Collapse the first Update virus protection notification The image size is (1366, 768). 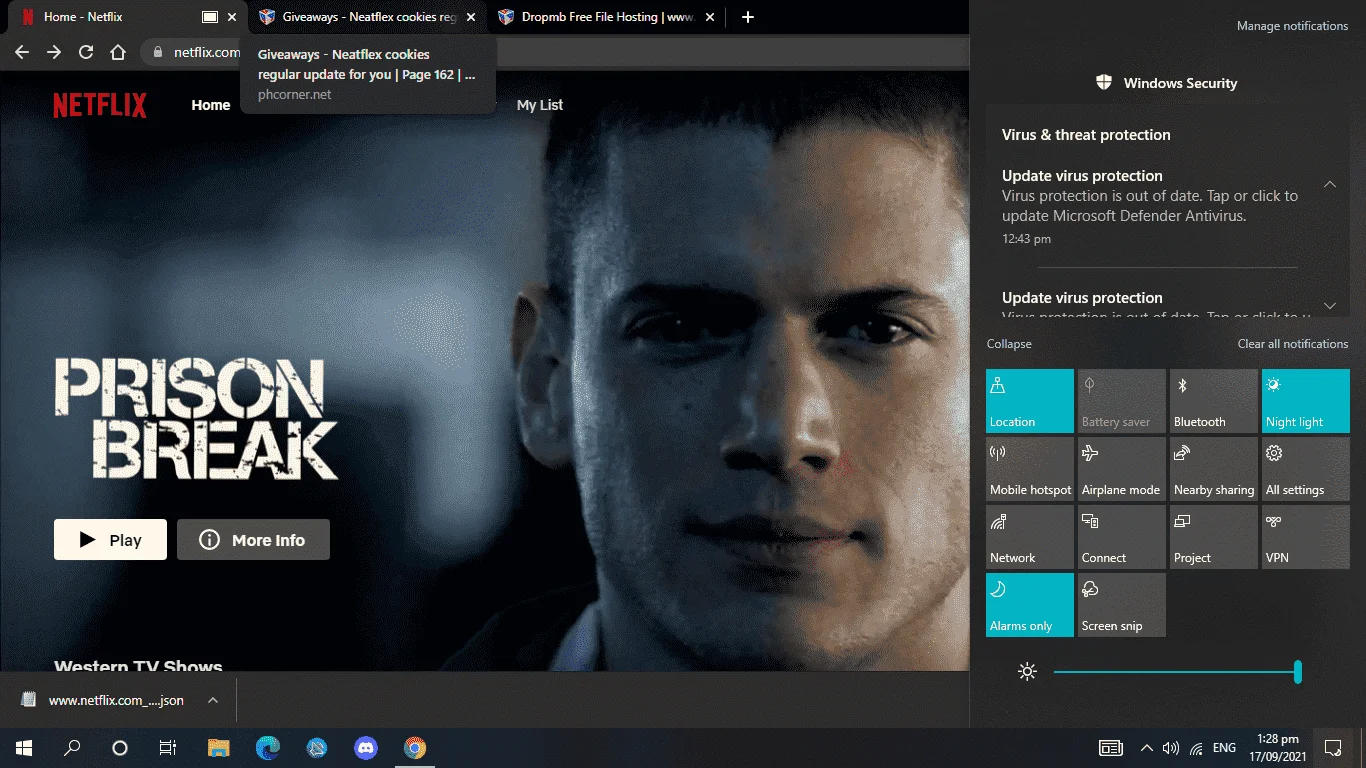point(1330,184)
